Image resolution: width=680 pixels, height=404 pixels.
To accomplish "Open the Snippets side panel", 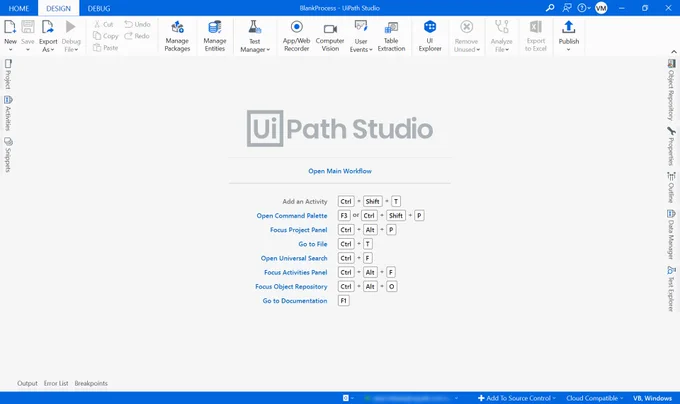I will tap(8, 155).
